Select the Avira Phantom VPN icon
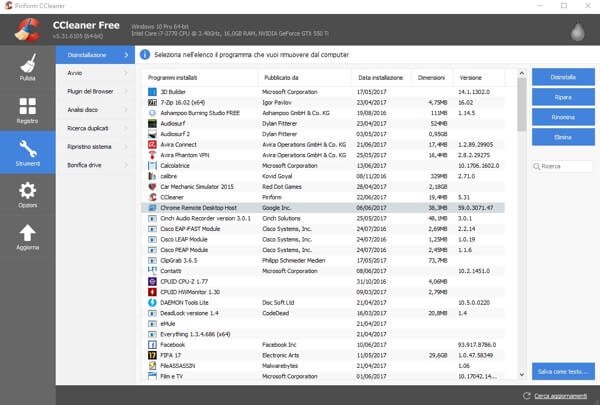 [152, 155]
